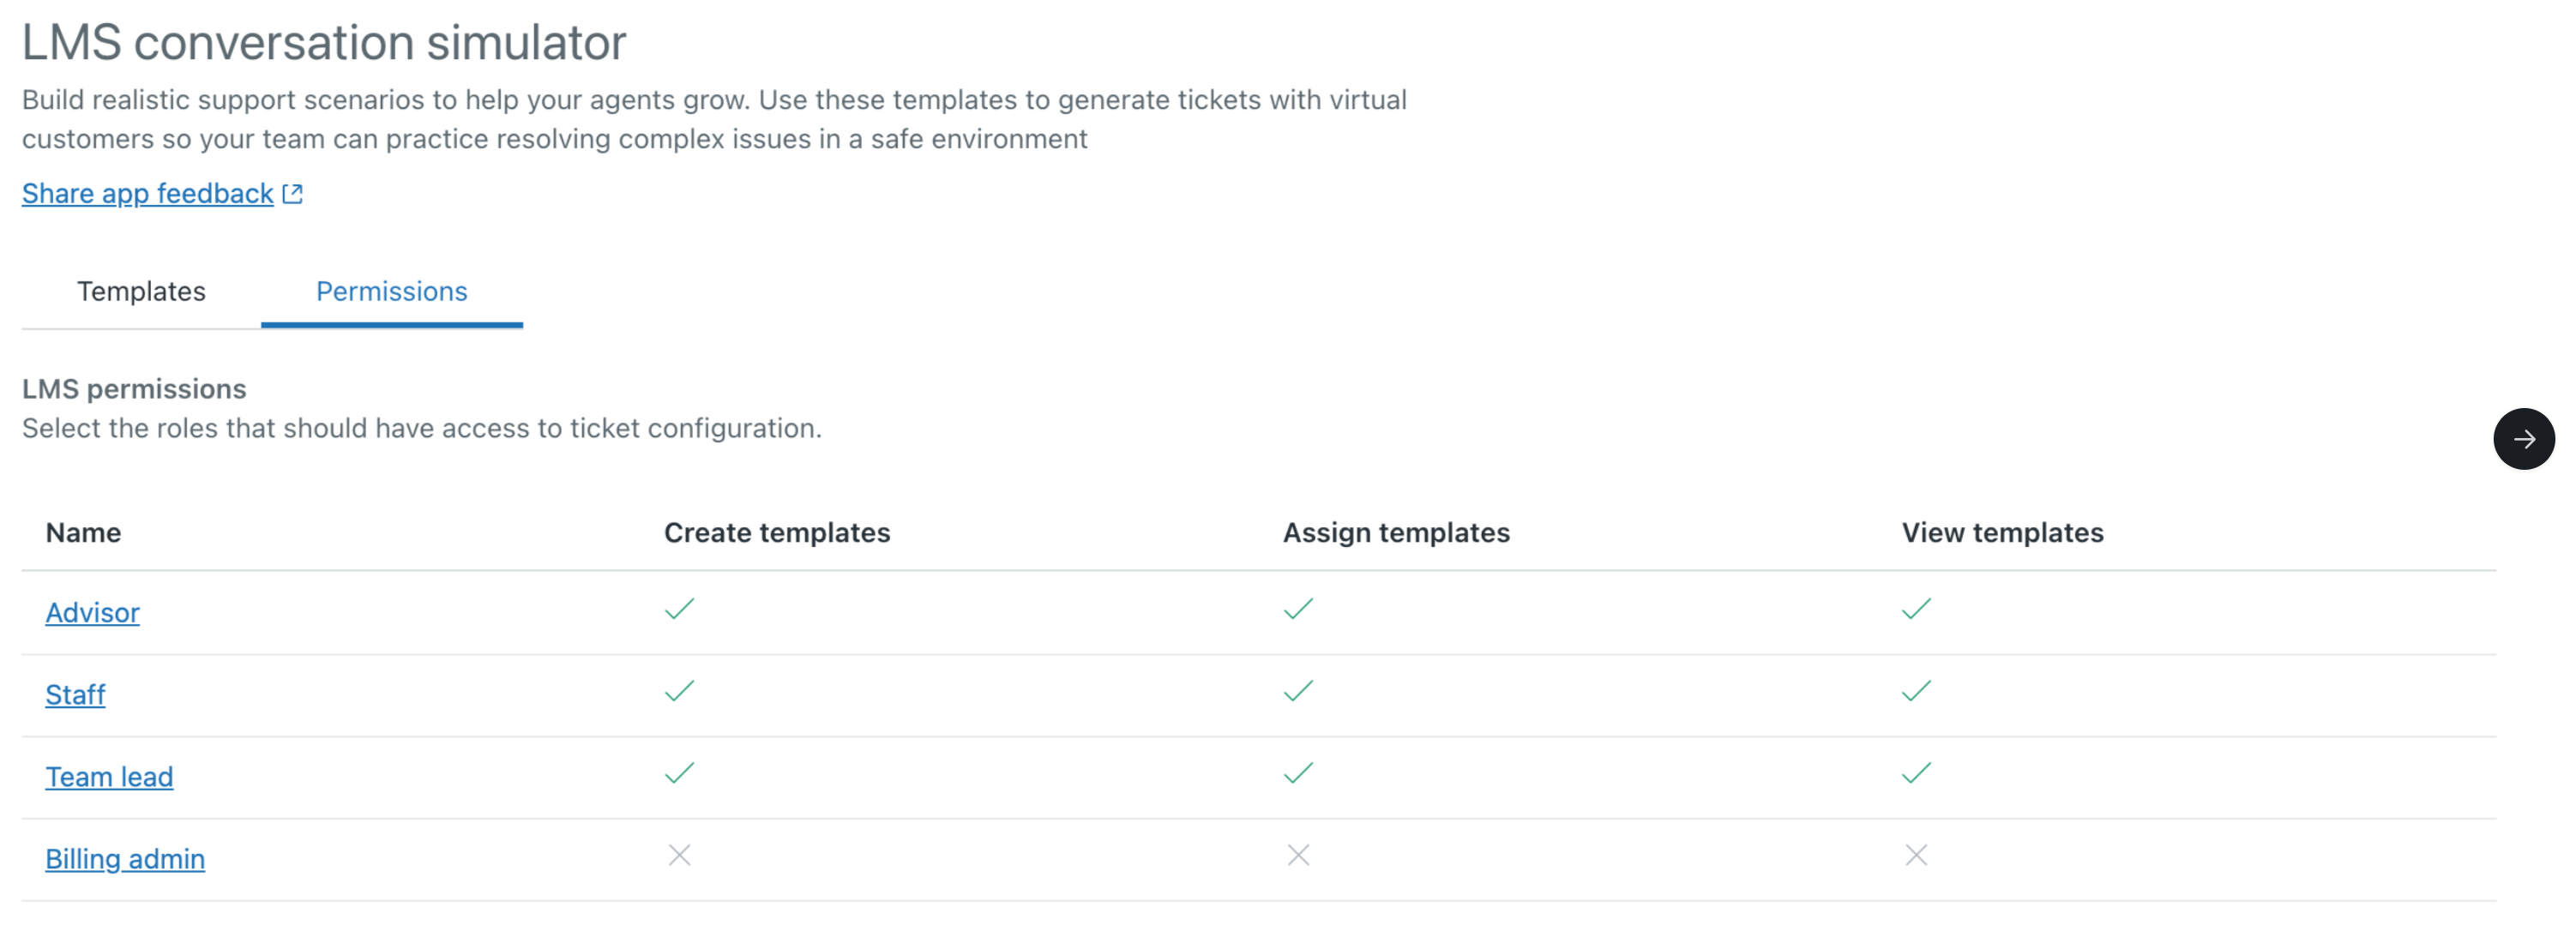The image size is (2576, 931).
Task: Toggle Staff's Create templates permission
Action: [679, 691]
